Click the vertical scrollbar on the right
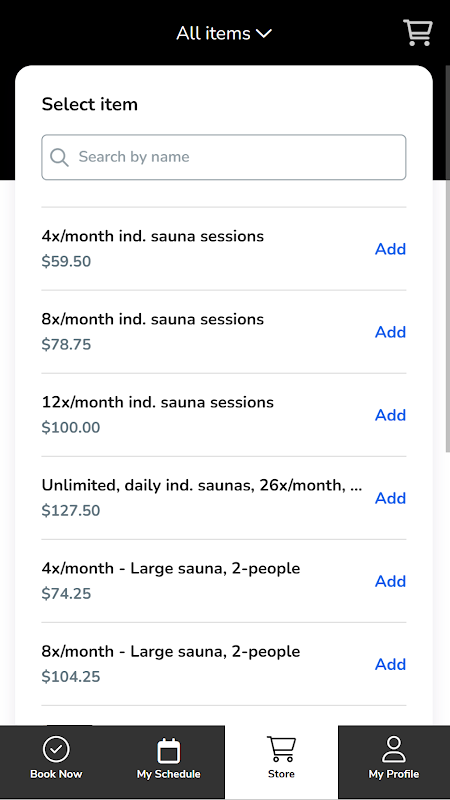This screenshot has width=450, height=800. pyautogui.click(x=447, y=258)
